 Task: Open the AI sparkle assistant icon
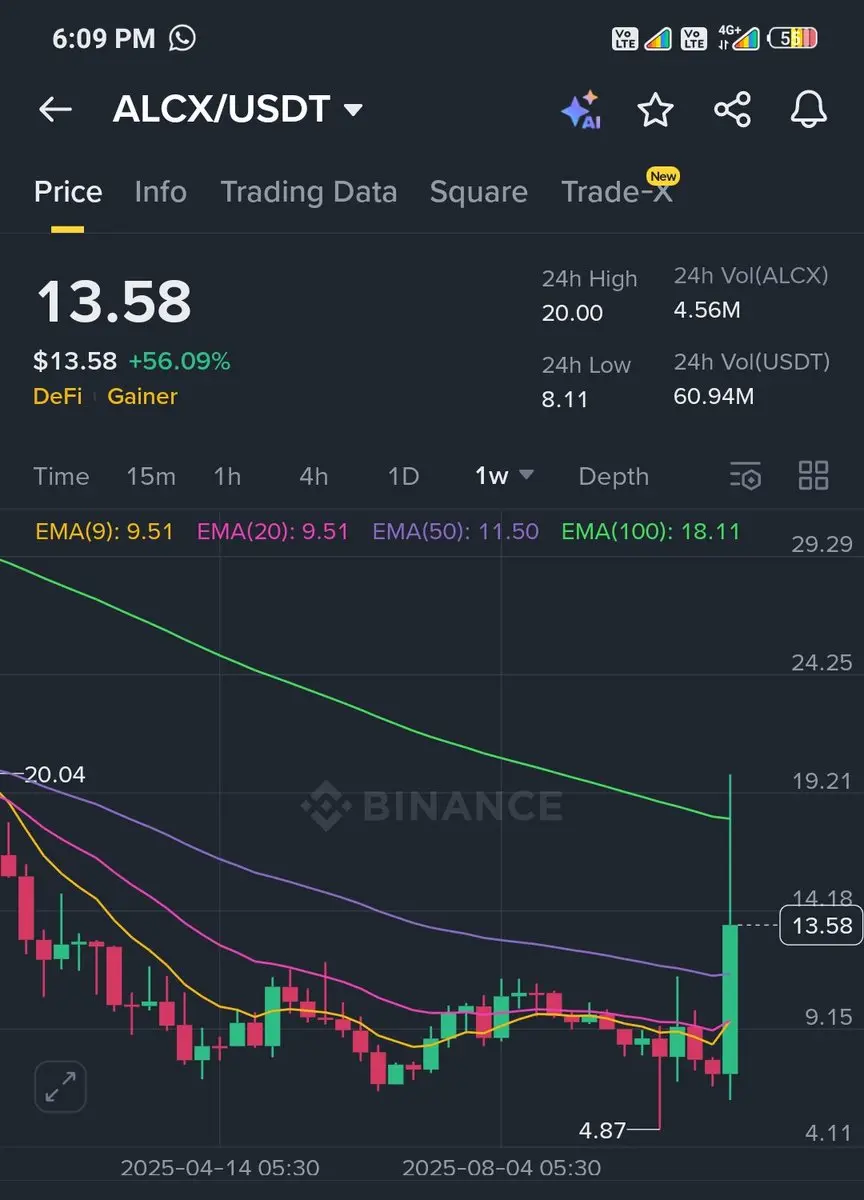click(x=581, y=110)
